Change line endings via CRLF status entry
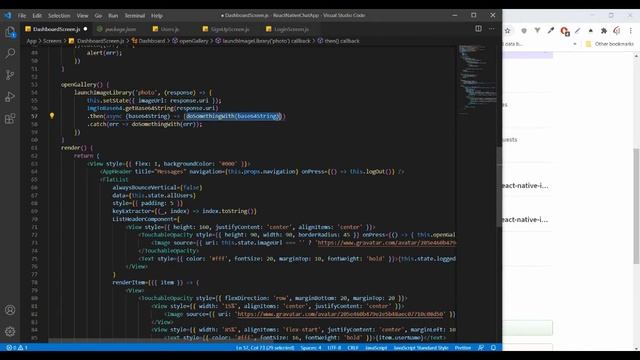640x360 pixels. 353,348
